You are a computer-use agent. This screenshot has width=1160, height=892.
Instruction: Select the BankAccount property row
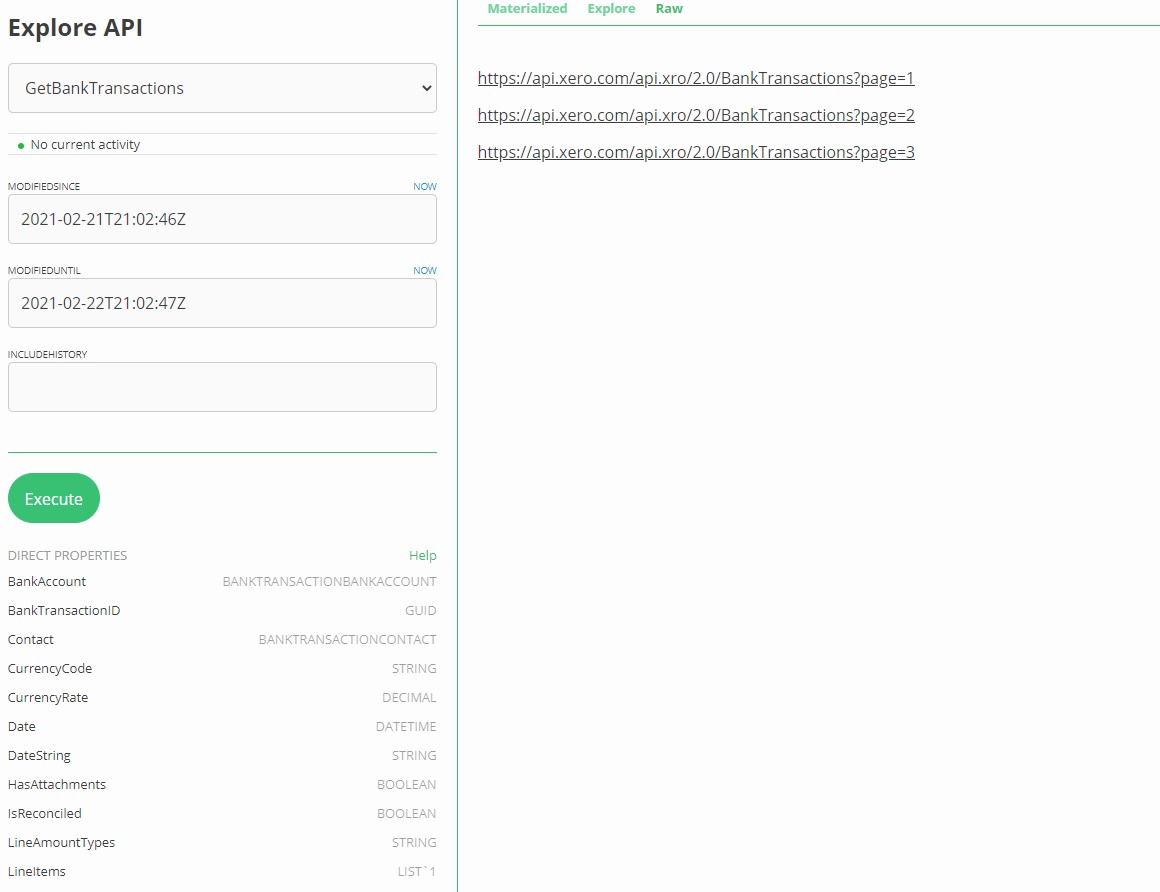pos(46,581)
